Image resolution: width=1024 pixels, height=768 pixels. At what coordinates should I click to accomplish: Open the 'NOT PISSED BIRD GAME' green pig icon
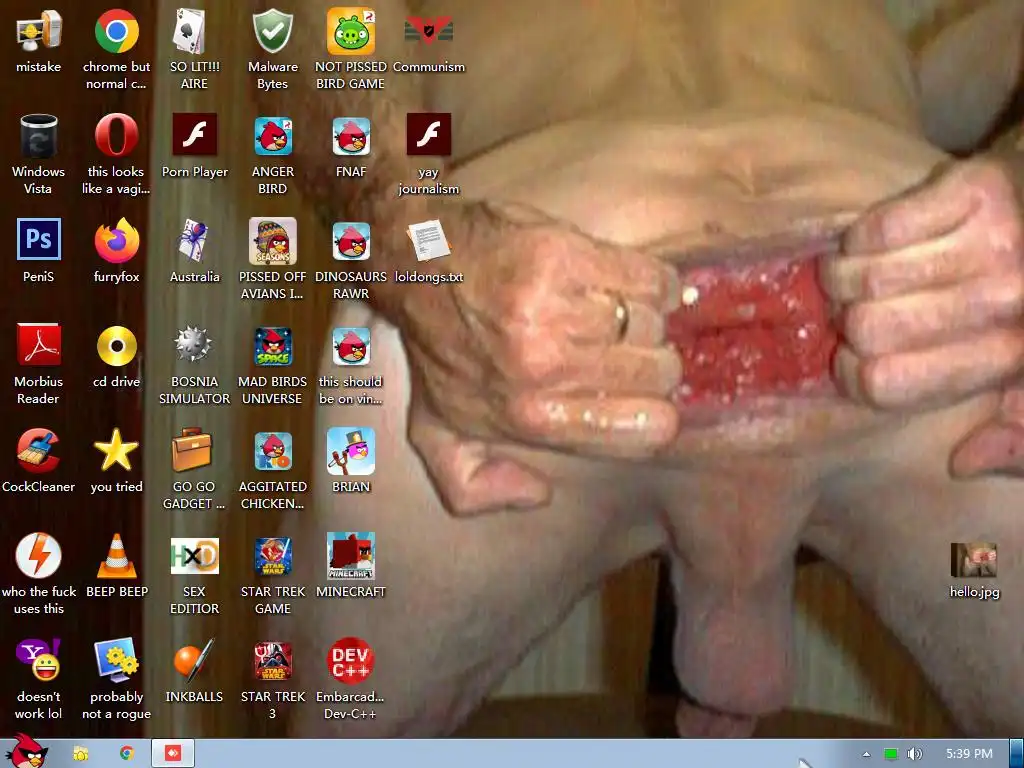pyautogui.click(x=351, y=31)
